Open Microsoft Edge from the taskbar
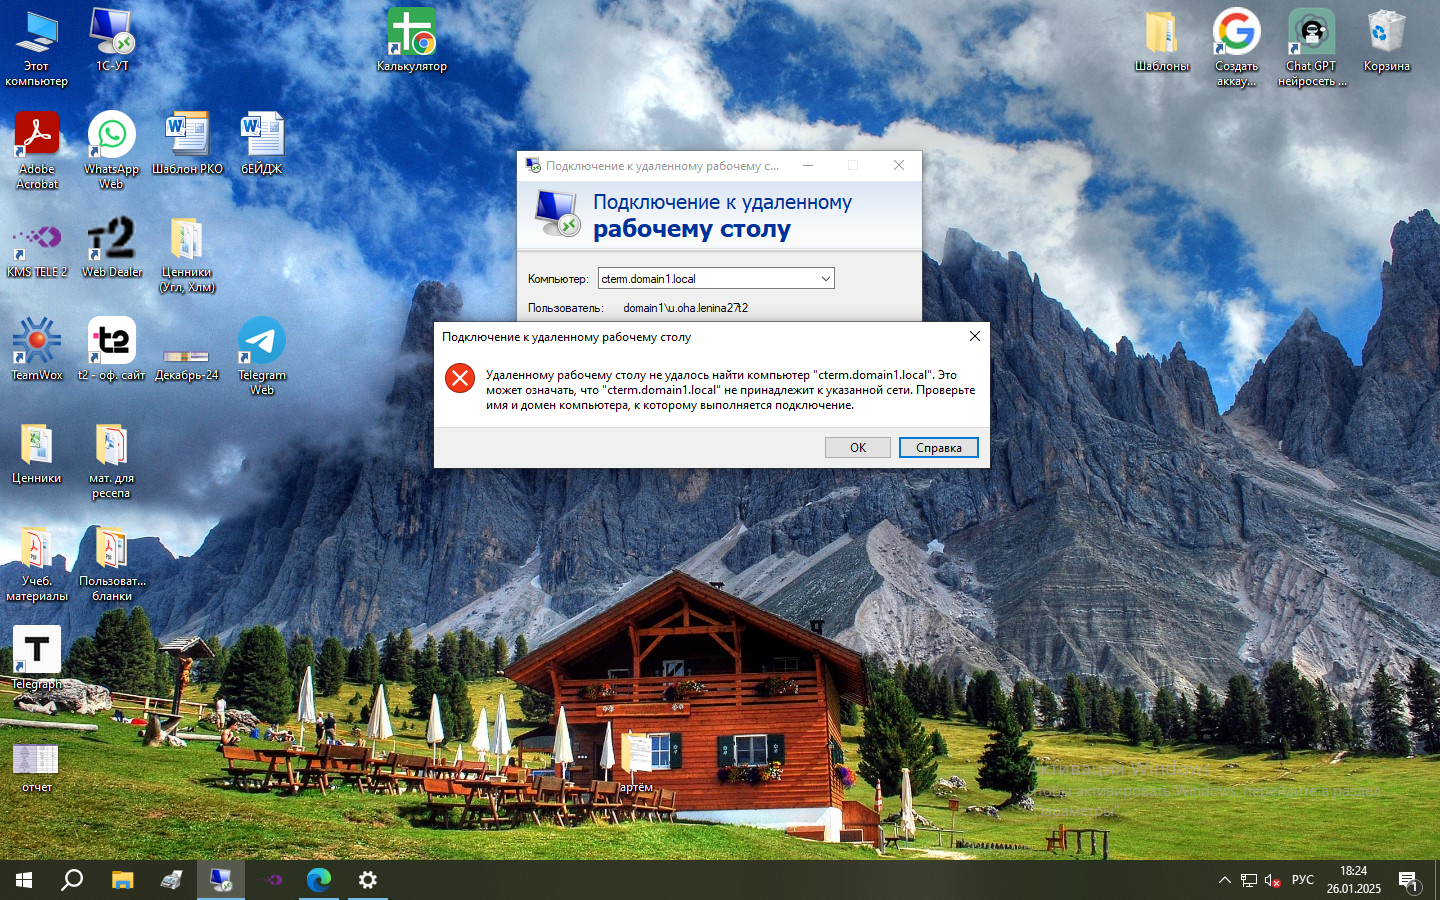This screenshot has height=900, width=1440. 319,880
